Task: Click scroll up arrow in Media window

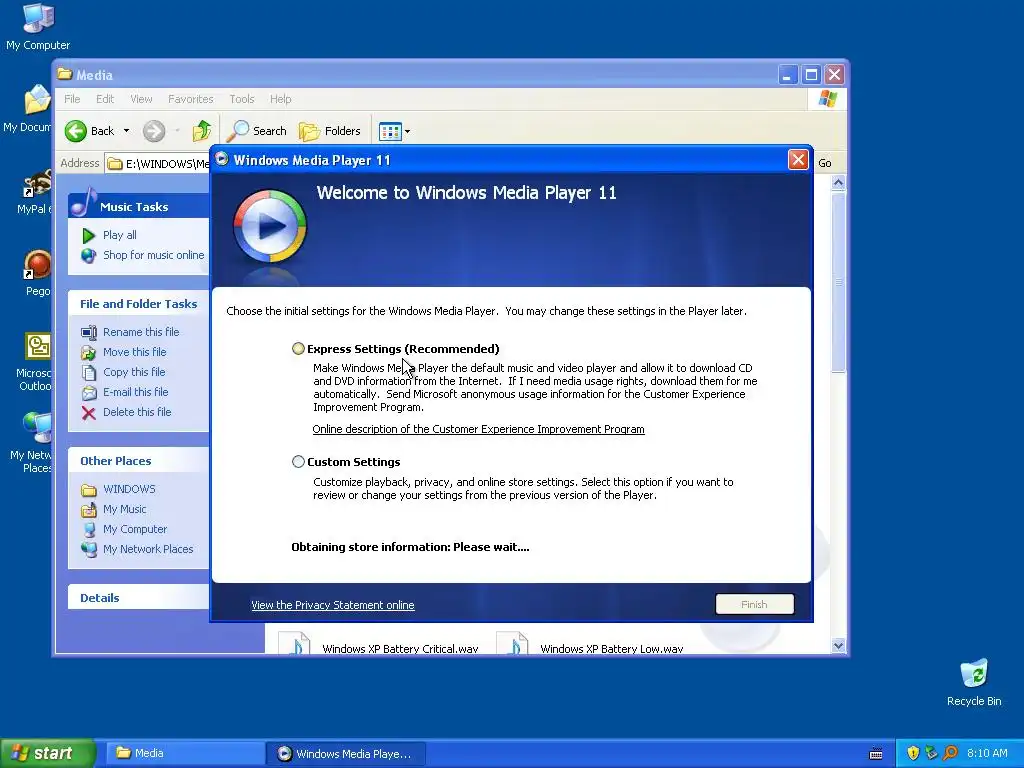Action: (839, 184)
